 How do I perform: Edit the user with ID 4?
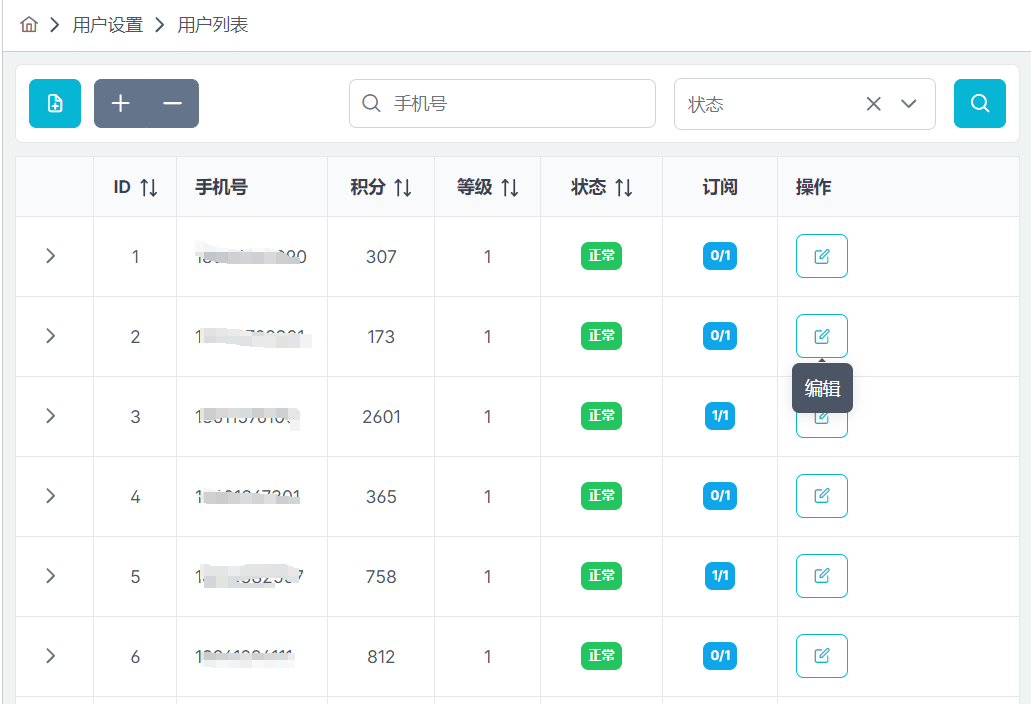[822, 496]
